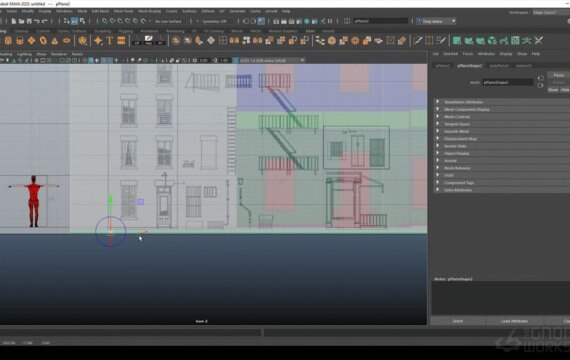Click the Cylindrical UV mapping green icon
This screenshot has height=360, width=570.
coord(469,40)
